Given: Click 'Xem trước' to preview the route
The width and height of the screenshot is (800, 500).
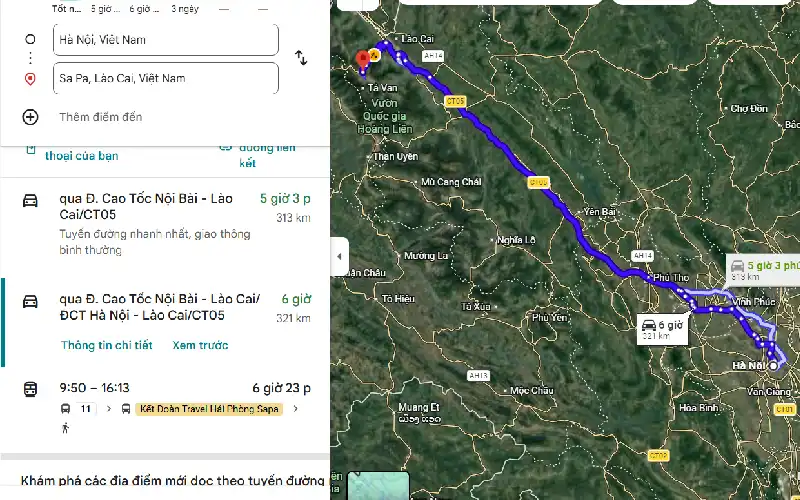Looking at the screenshot, I should [x=200, y=345].
